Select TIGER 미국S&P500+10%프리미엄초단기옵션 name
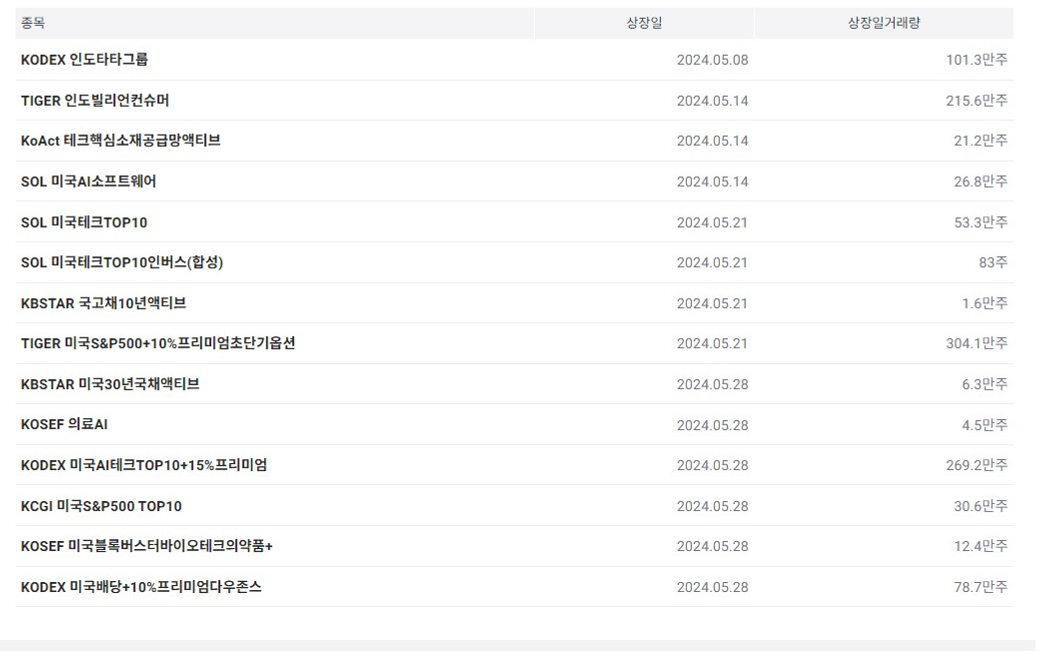The width and height of the screenshot is (1045, 654). (158, 343)
